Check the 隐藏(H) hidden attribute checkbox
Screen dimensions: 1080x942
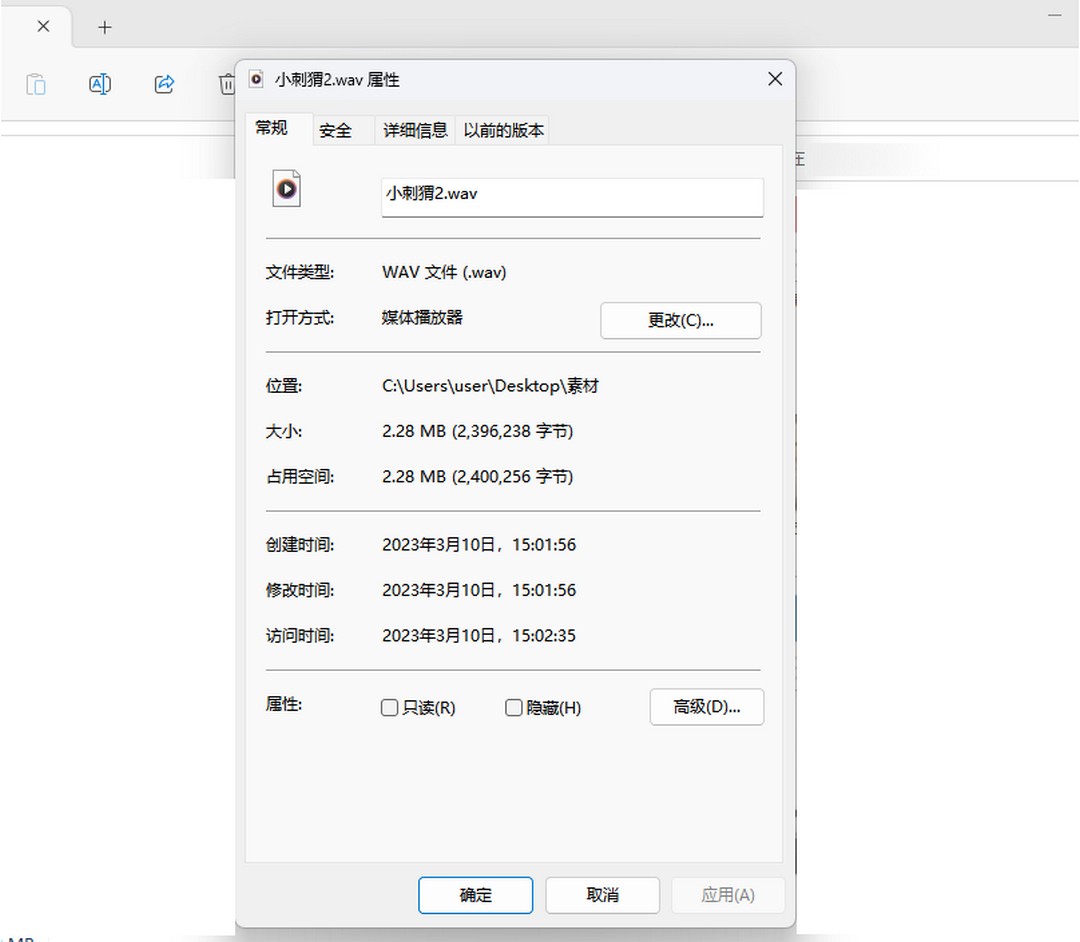(513, 707)
